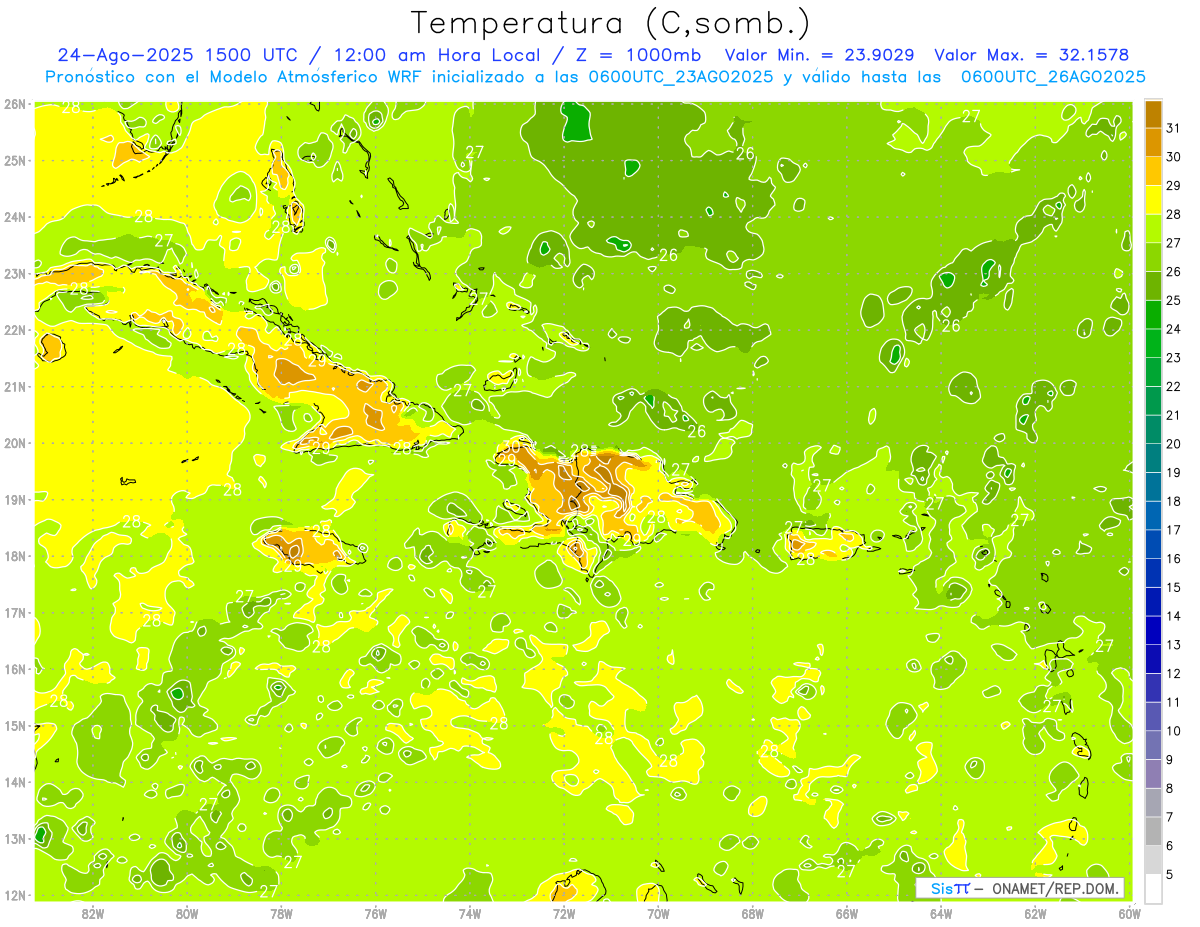Select the valid-until time "0600UTC_26AGO2025"
1200x927 pixels.
click(1054, 77)
